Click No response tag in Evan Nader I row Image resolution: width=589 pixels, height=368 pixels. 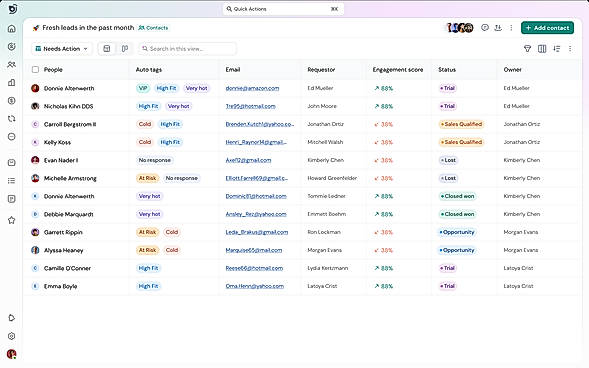tap(154, 160)
